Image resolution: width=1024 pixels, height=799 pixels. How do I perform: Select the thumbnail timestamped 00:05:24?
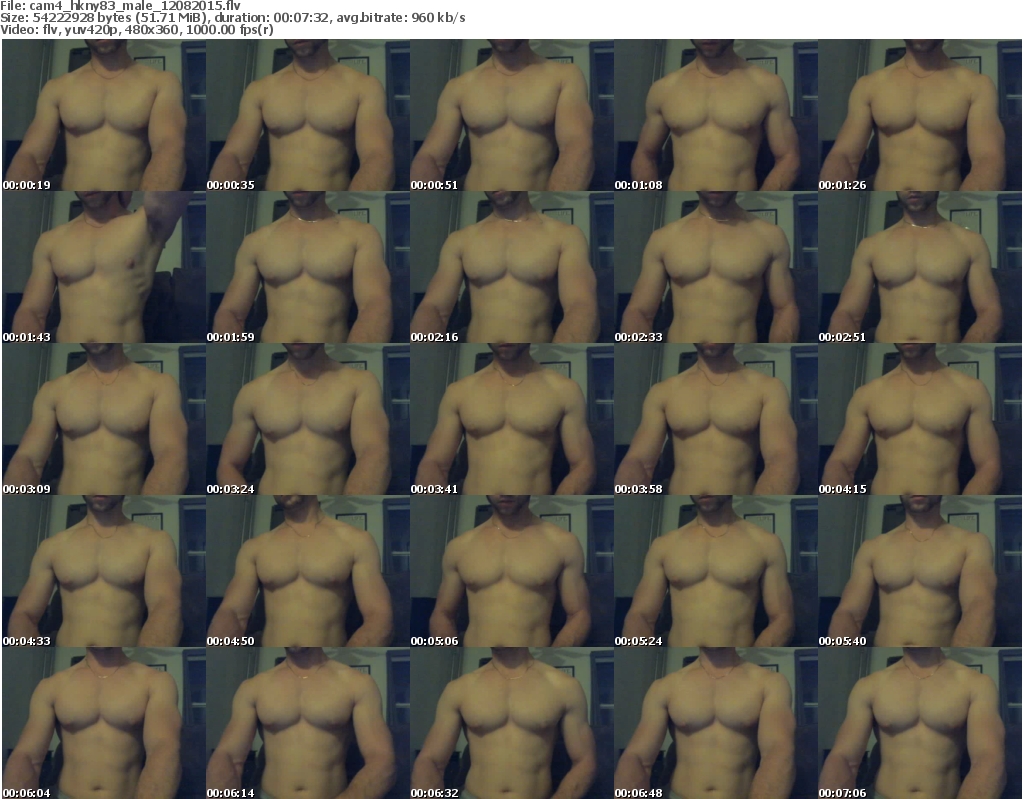click(x=716, y=572)
